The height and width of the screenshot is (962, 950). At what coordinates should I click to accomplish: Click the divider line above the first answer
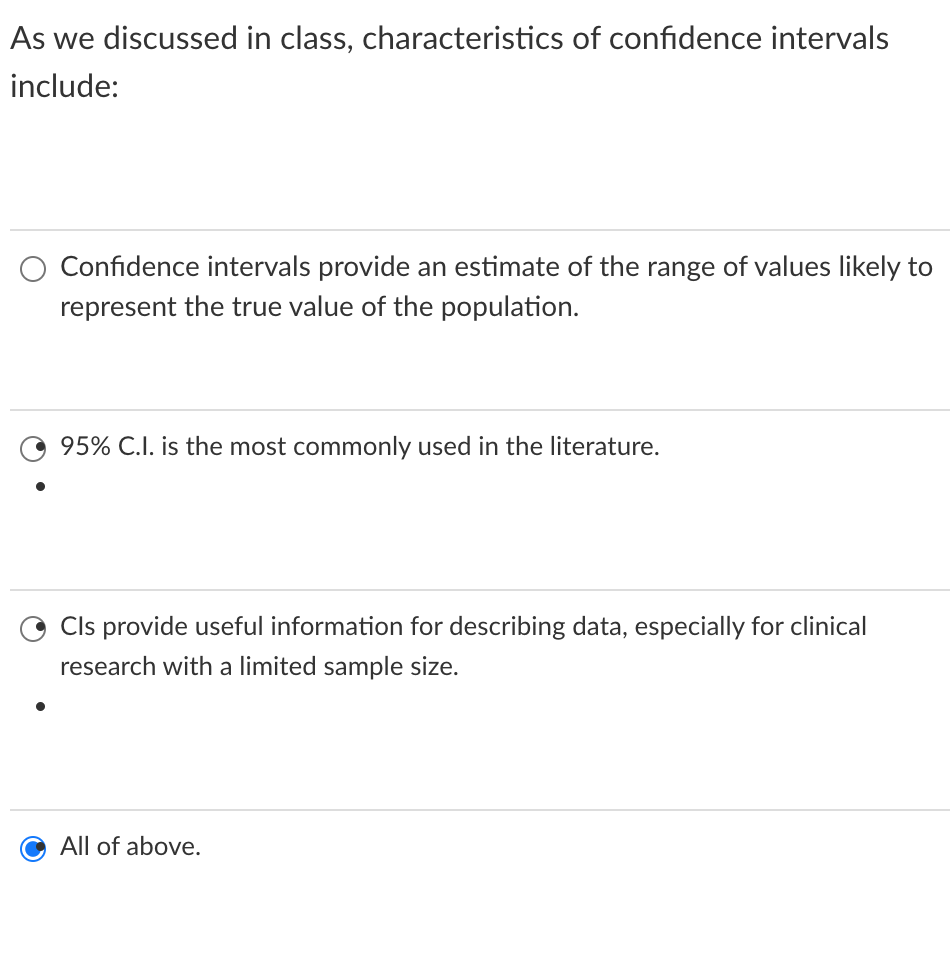(475, 227)
